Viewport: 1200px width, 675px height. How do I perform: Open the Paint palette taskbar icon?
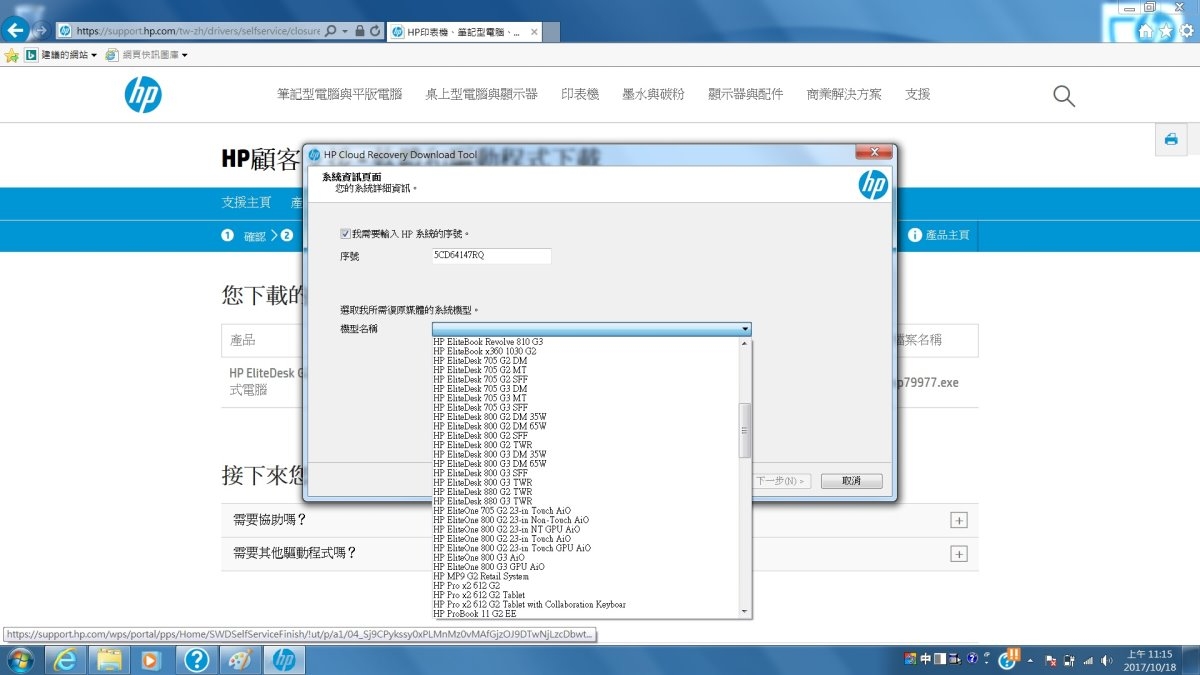point(240,660)
